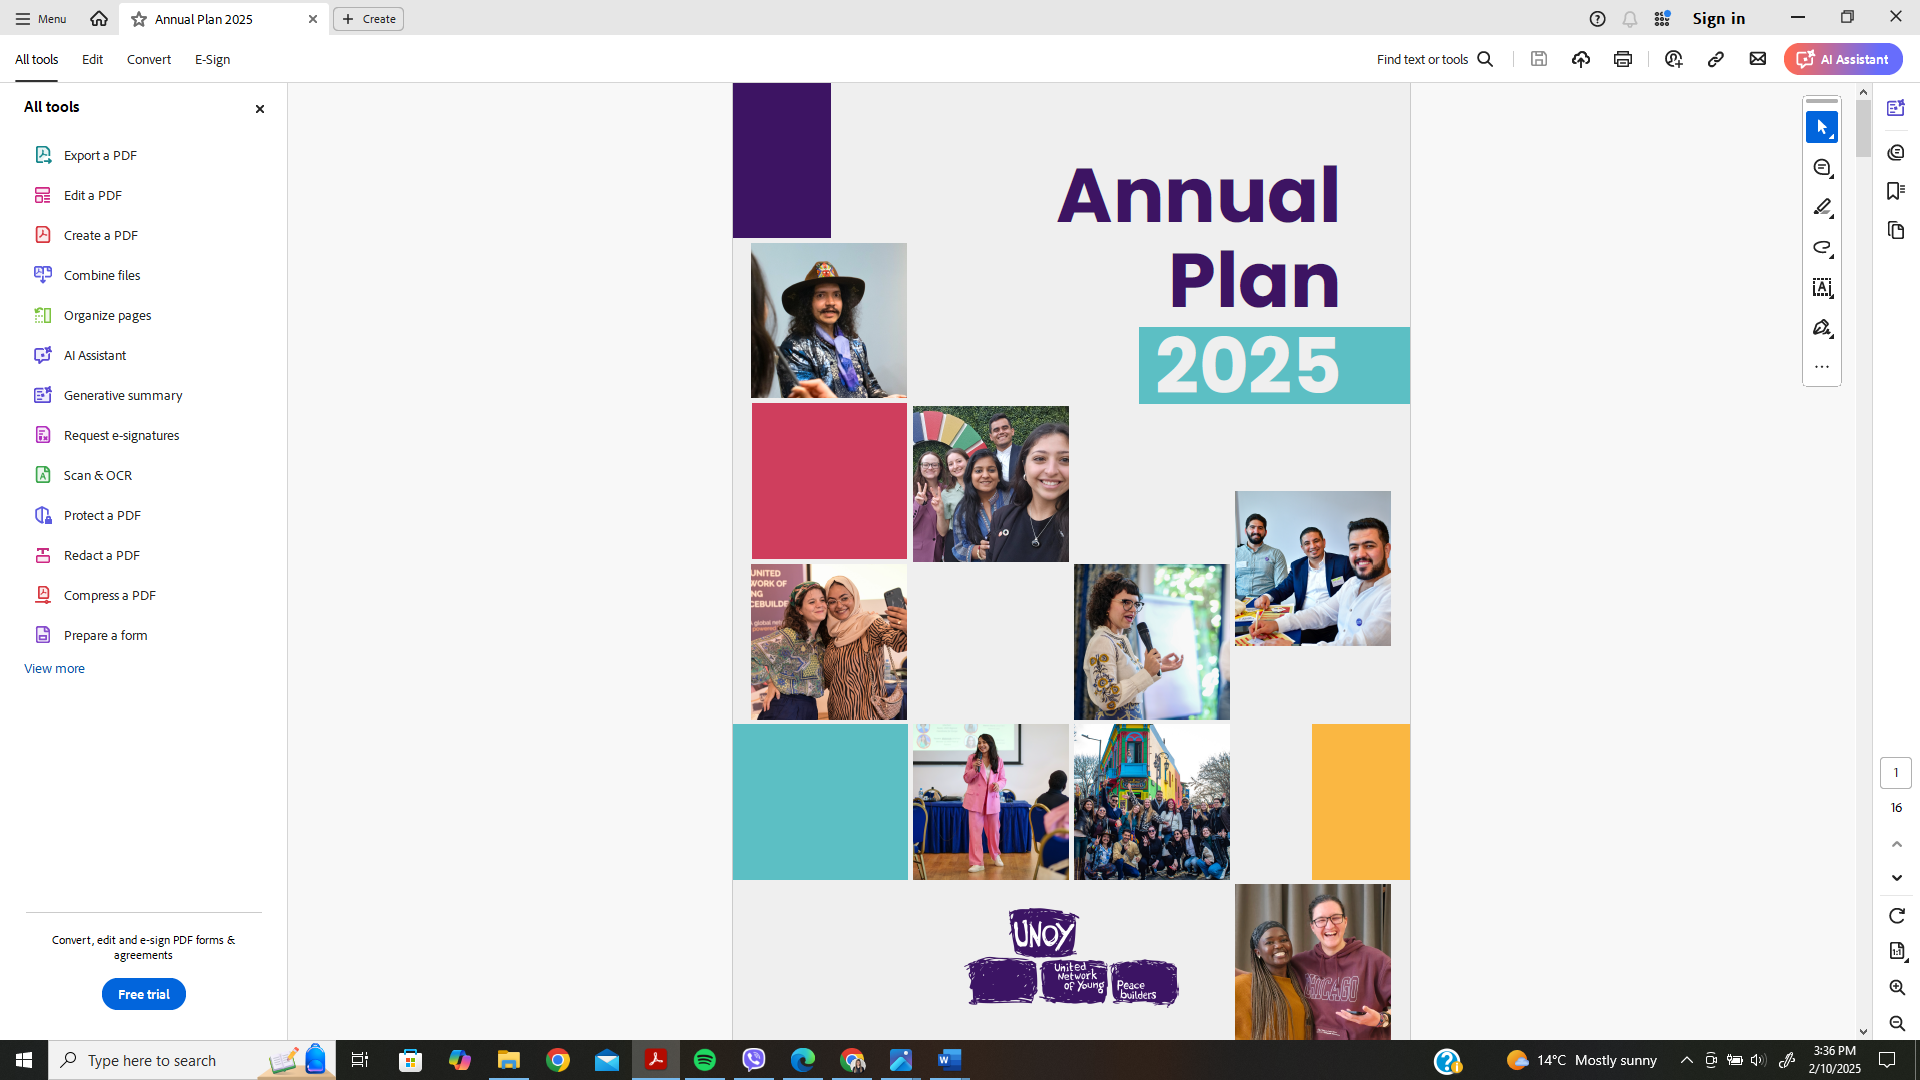Open the Convert menu tab
The height and width of the screenshot is (1080, 1920).
point(148,59)
